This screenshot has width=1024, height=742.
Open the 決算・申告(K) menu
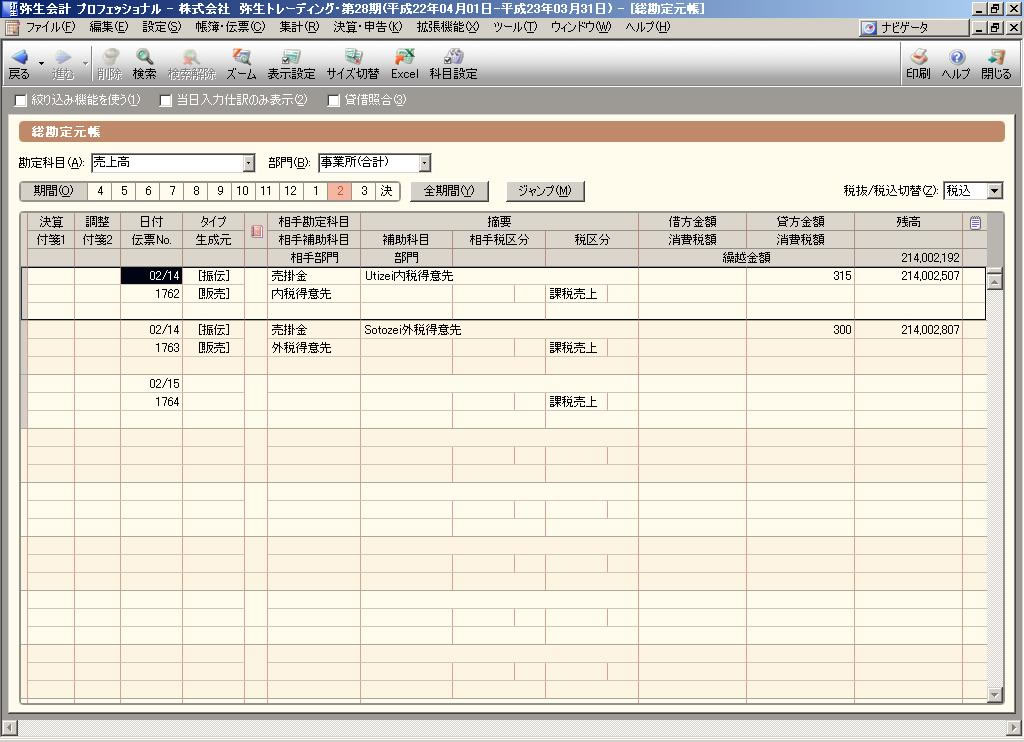(x=368, y=27)
